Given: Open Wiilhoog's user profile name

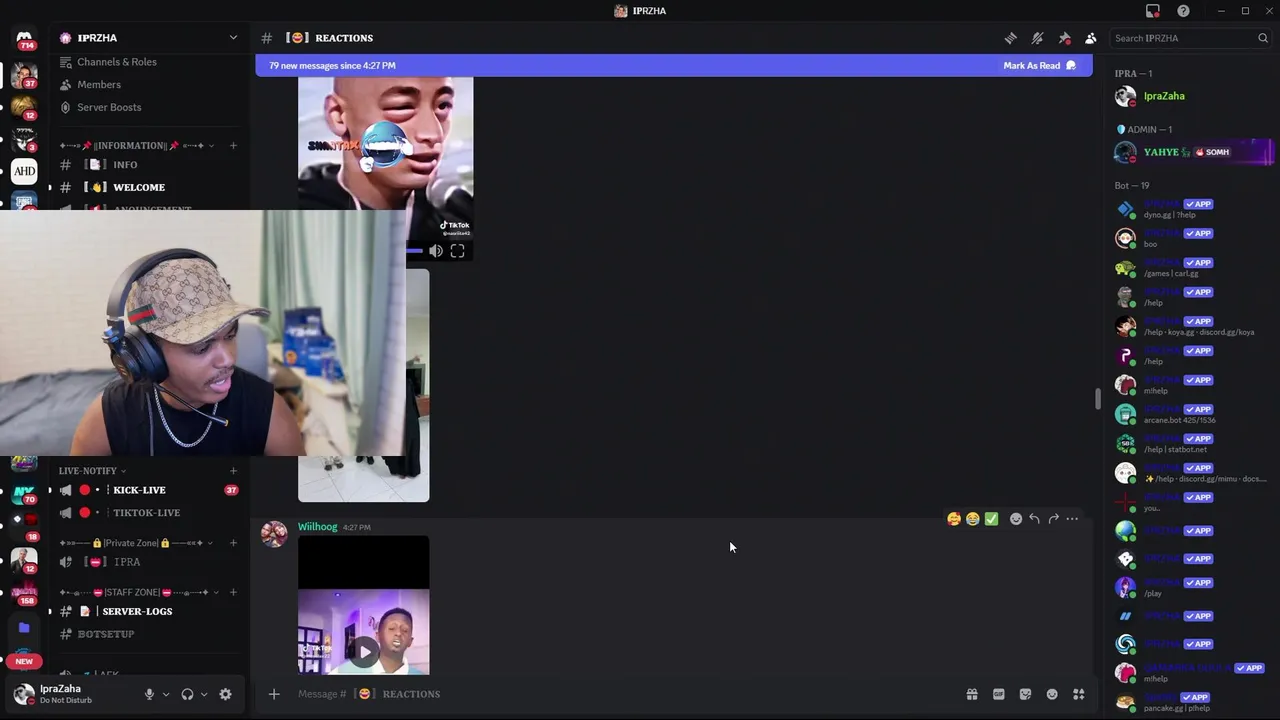Looking at the screenshot, I should (x=317, y=527).
